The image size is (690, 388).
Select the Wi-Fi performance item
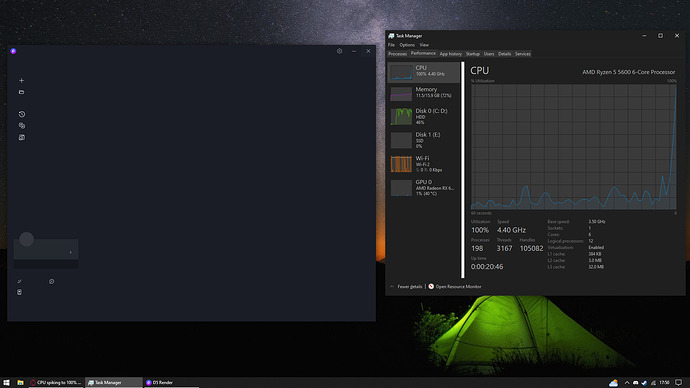[423, 164]
